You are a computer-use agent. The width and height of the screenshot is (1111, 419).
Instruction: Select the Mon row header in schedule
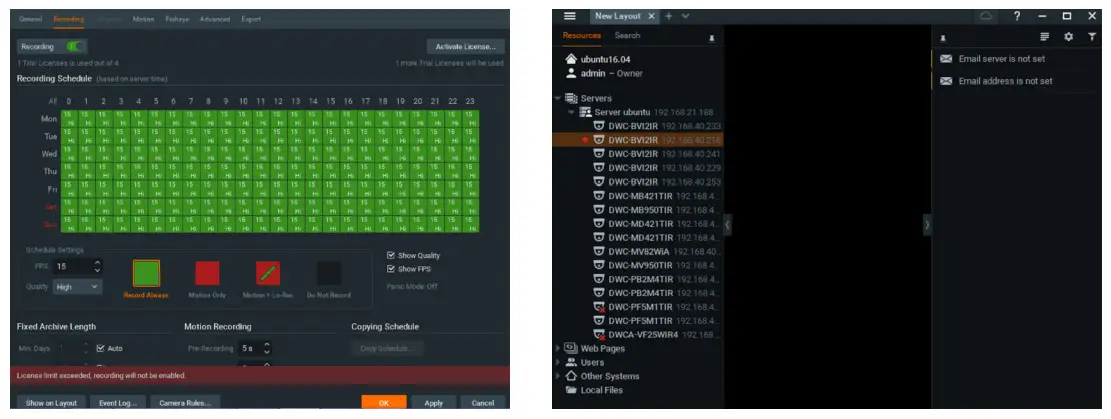(49, 119)
